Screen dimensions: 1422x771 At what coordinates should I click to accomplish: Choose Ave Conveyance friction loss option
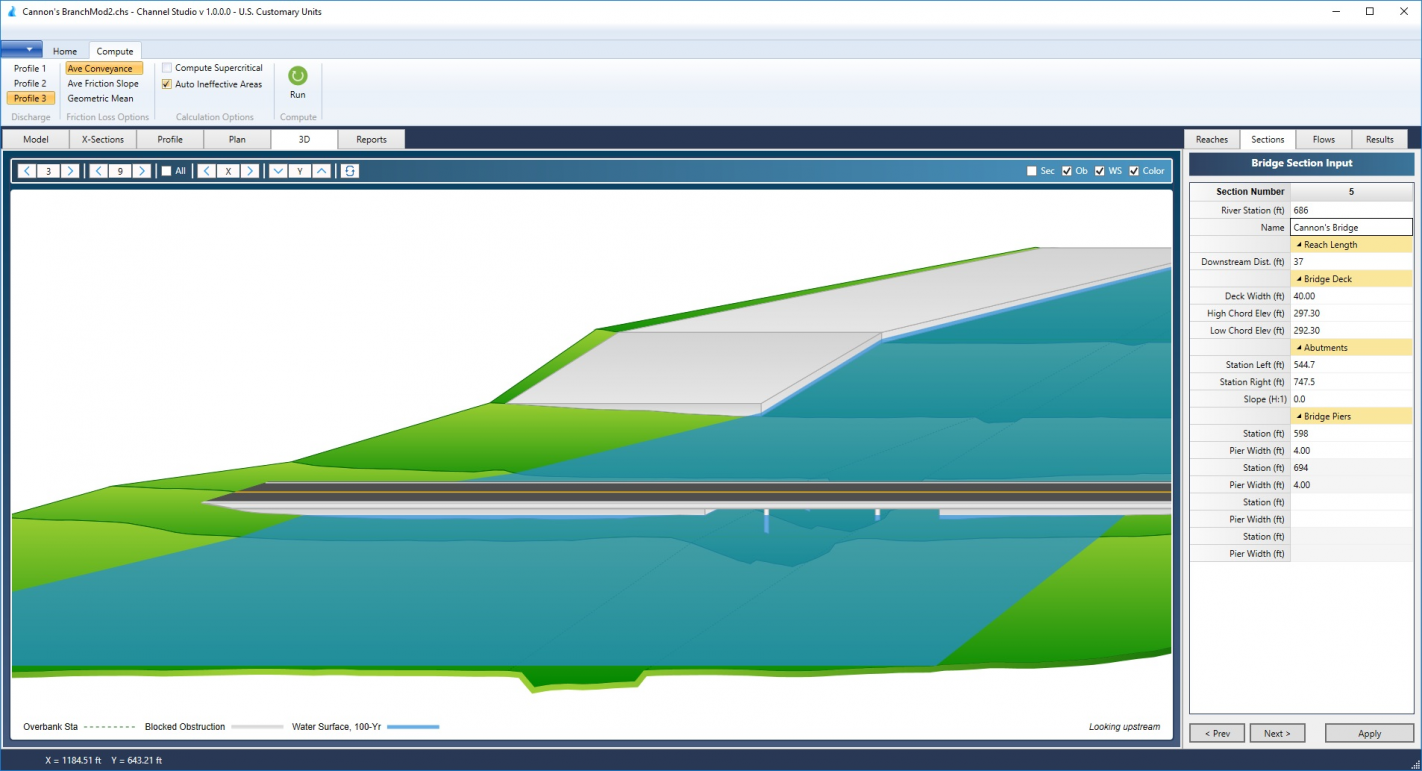pyautogui.click(x=104, y=69)
